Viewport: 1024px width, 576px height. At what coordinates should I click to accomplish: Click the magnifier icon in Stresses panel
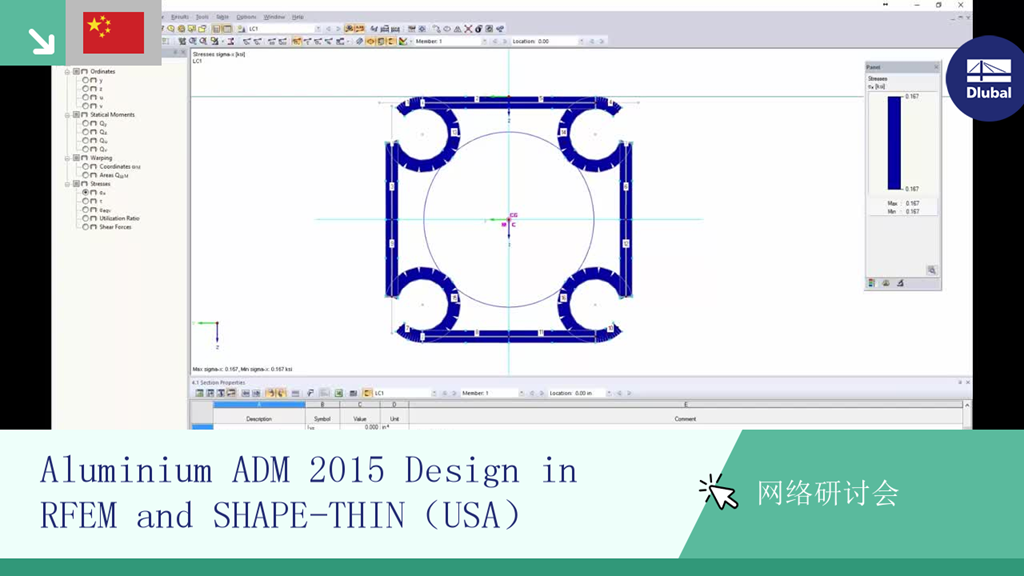click(x=932, y=270)
